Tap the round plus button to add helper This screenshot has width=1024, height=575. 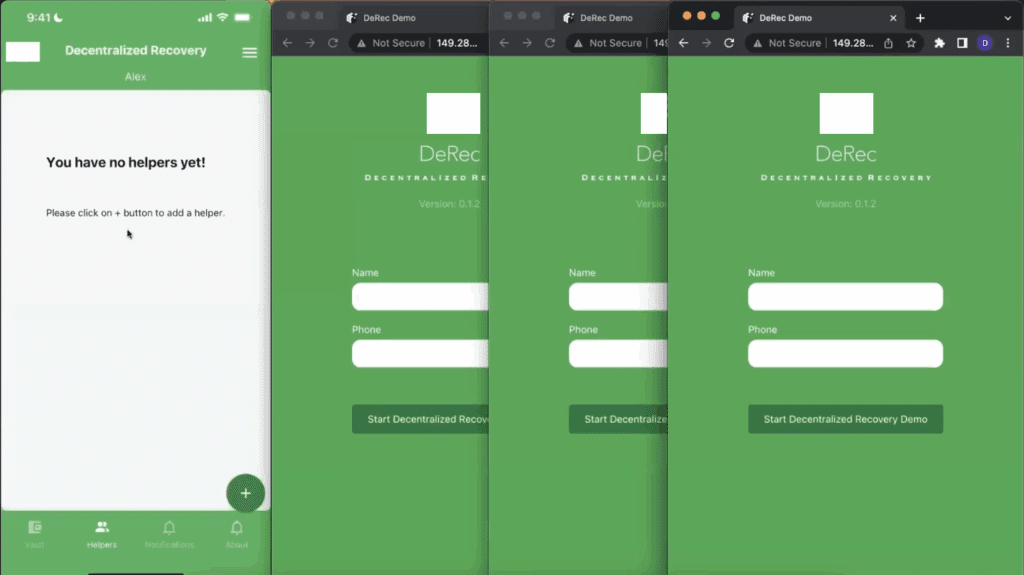(x=245, y=493)
